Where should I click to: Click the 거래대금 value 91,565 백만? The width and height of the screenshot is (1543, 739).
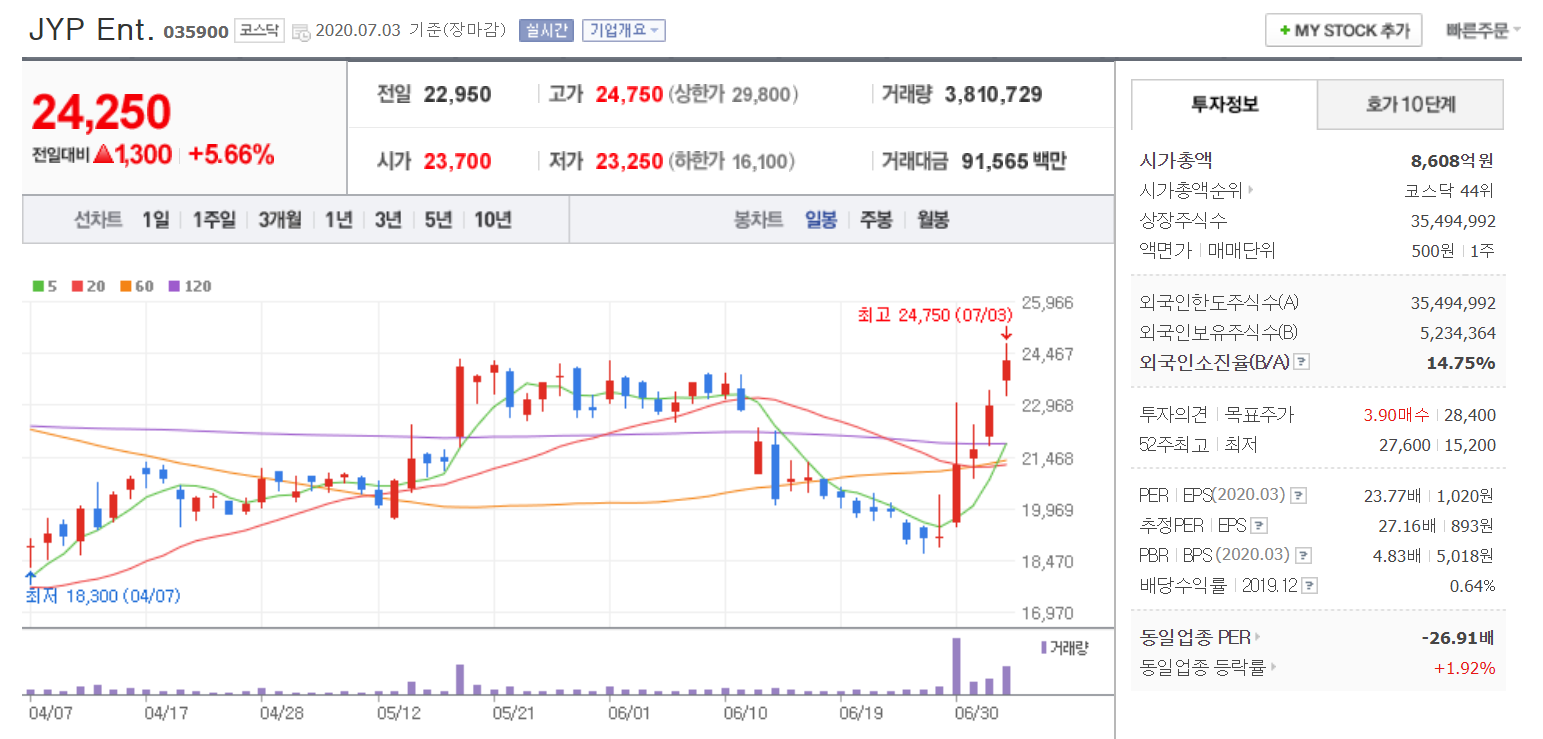(1014, 161)
